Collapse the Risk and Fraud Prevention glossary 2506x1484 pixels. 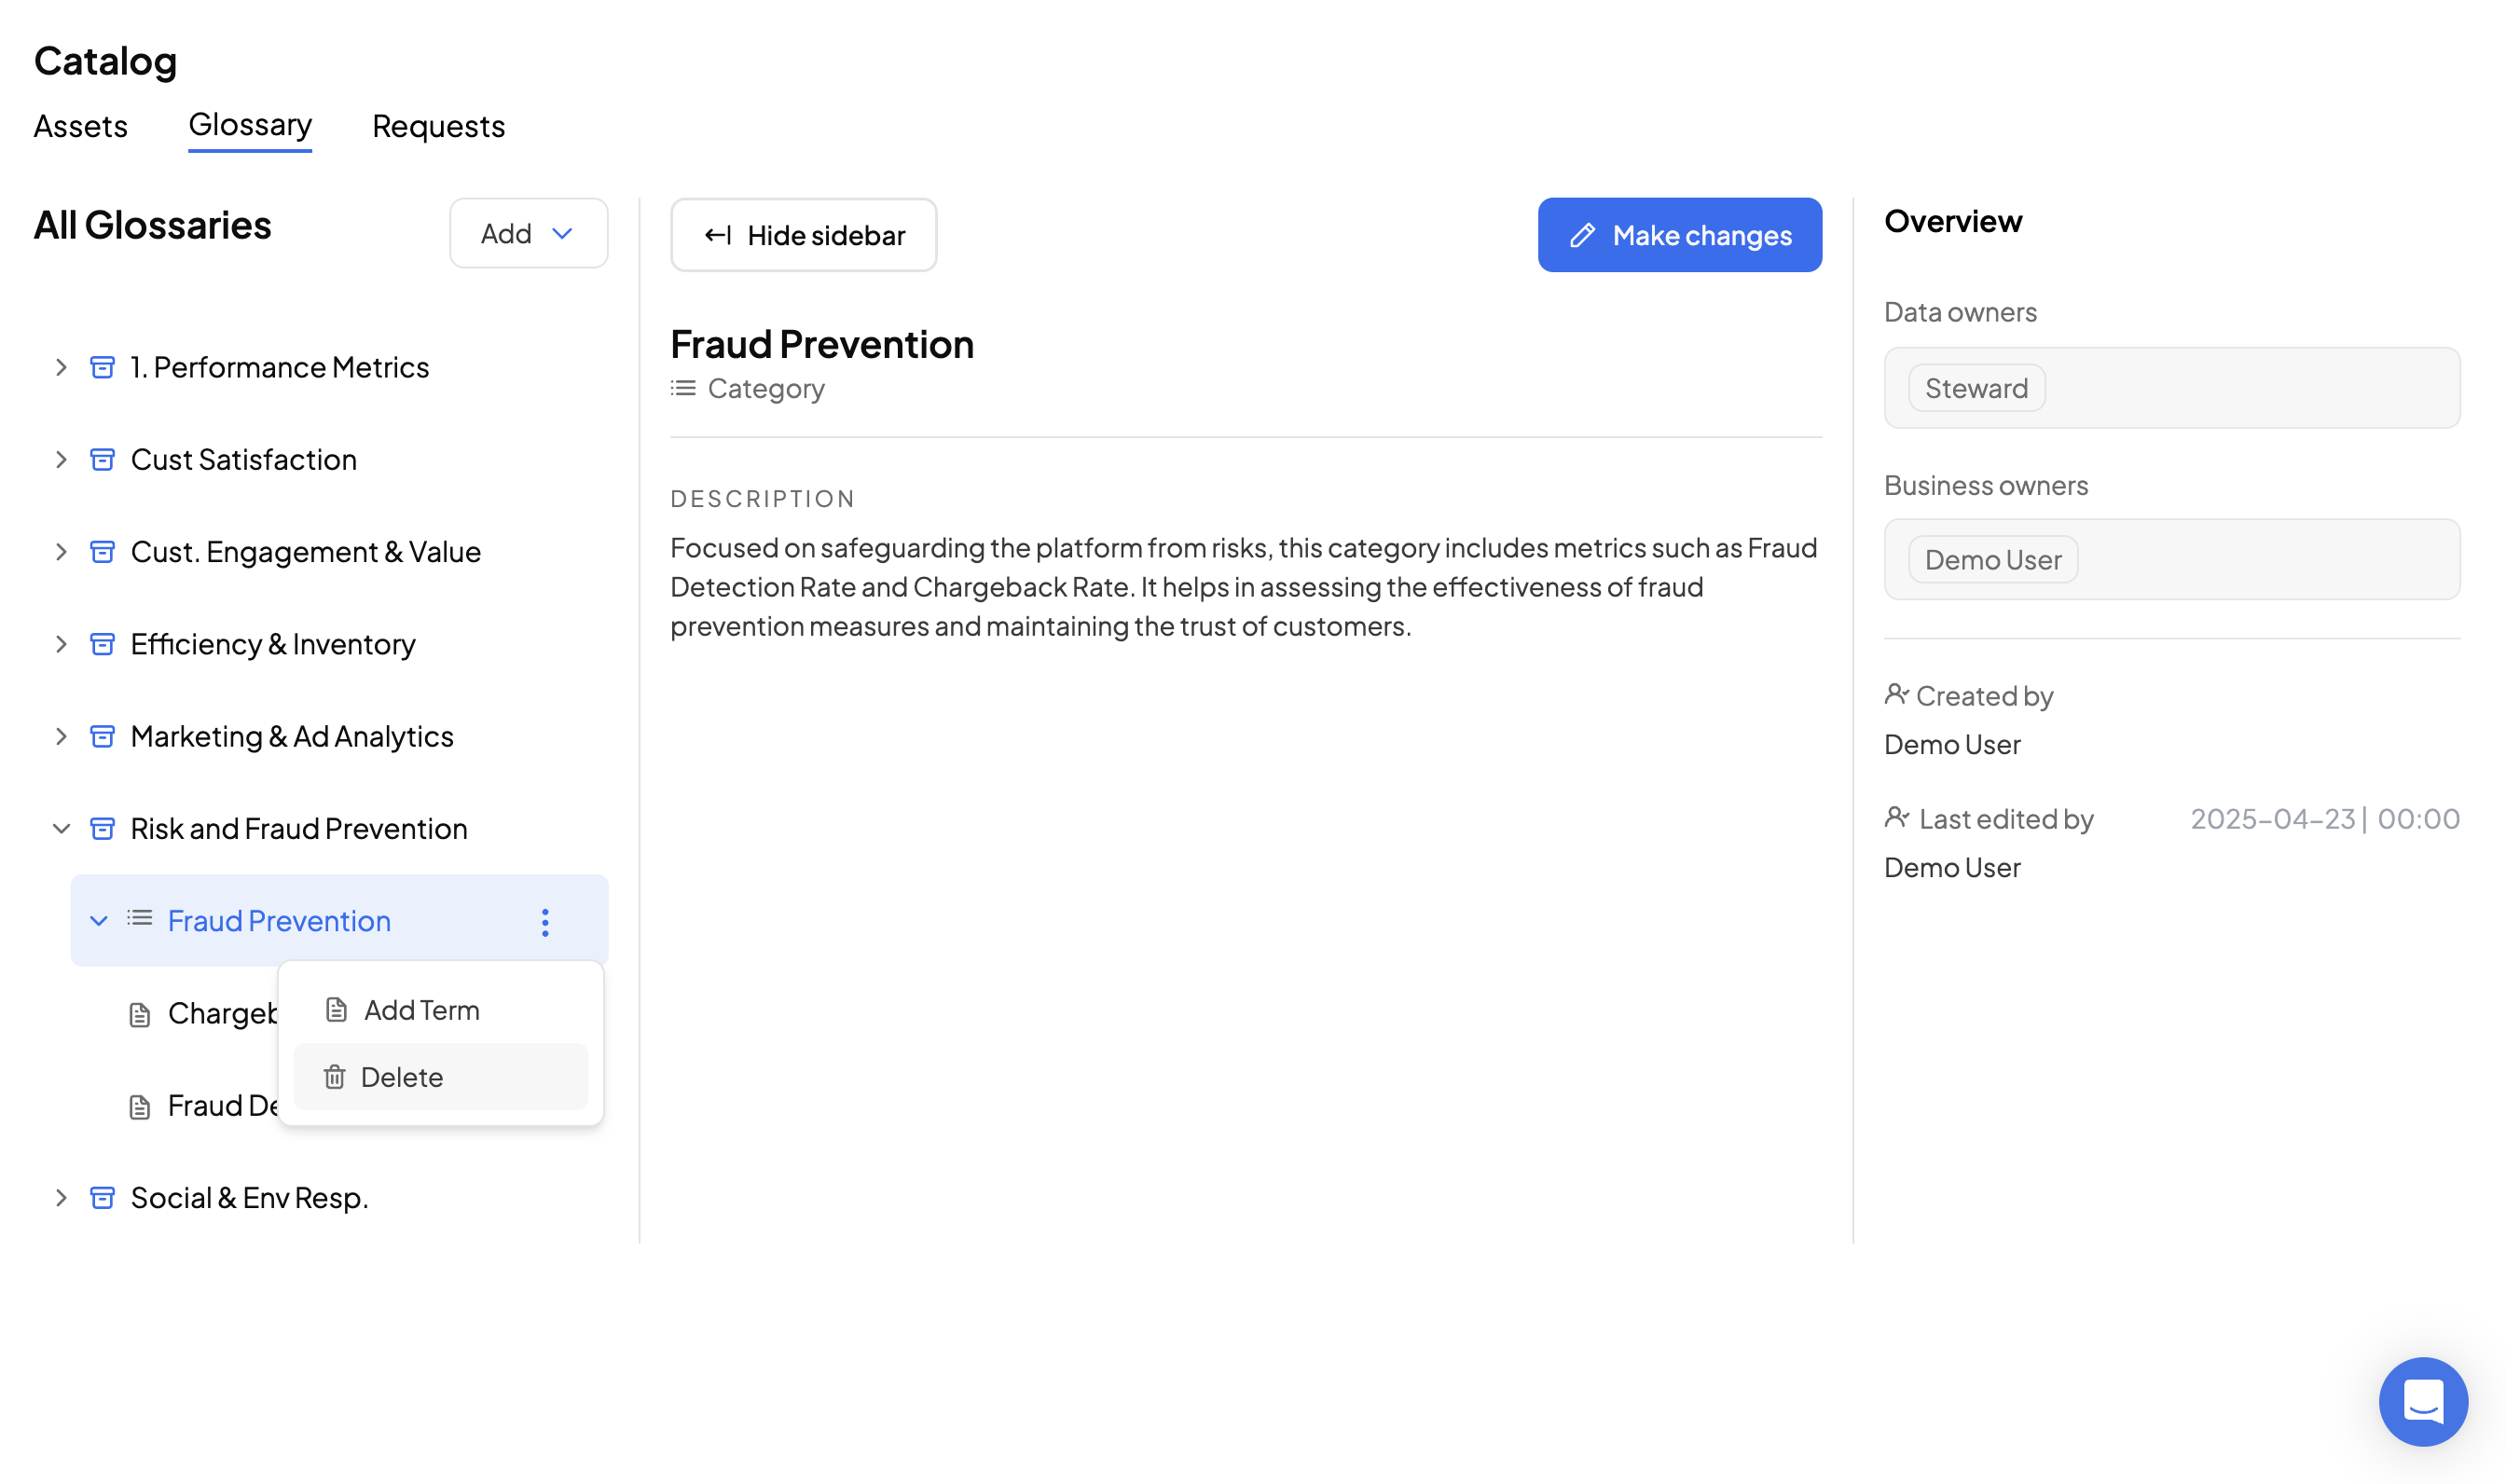[x=61, y=828]
